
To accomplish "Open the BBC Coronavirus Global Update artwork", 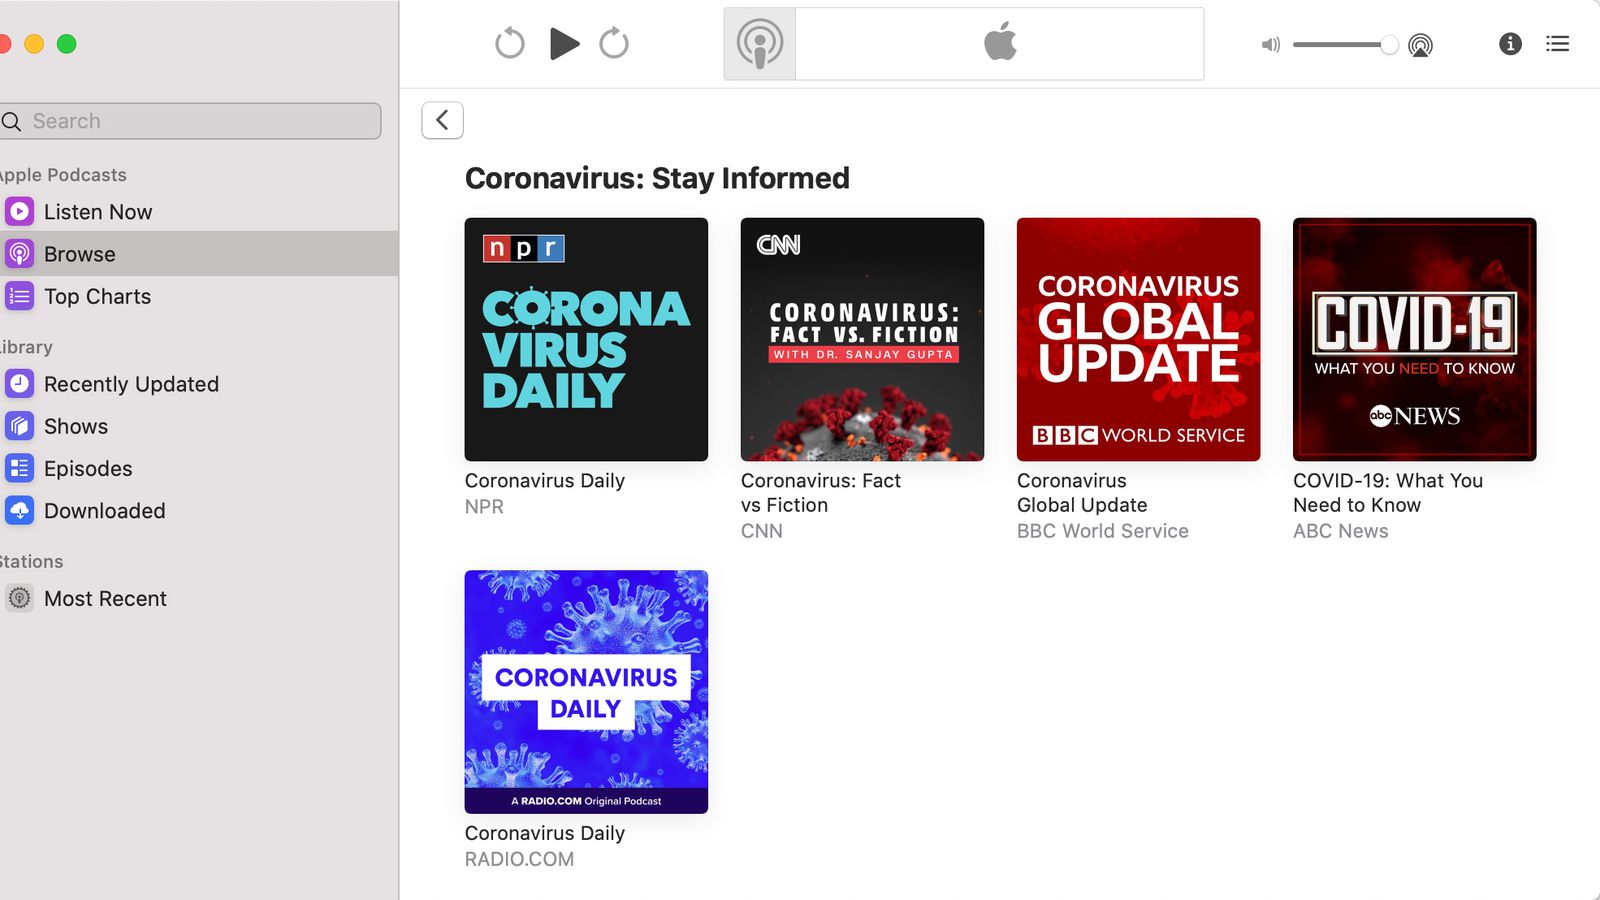I will pos(1138,339).
